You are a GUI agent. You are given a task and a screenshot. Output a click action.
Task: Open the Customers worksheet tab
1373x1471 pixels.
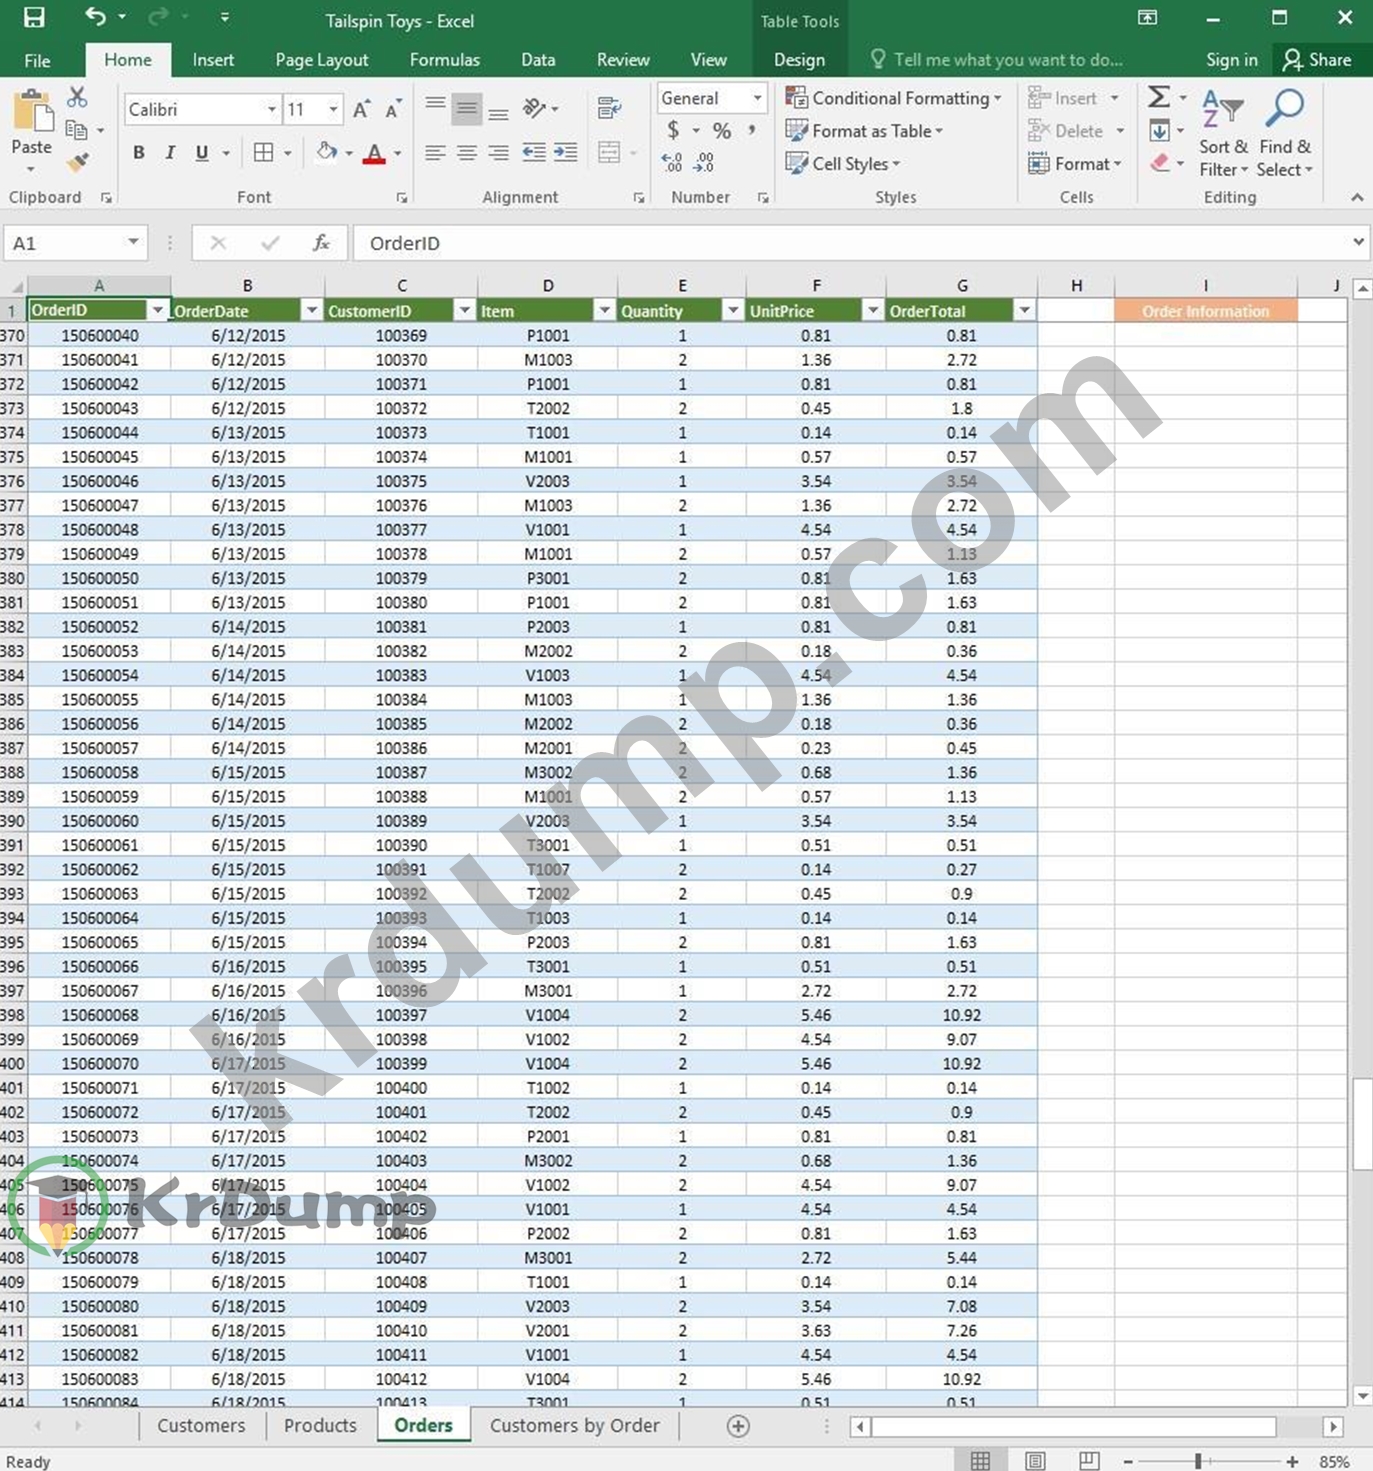click(201, 1426)
